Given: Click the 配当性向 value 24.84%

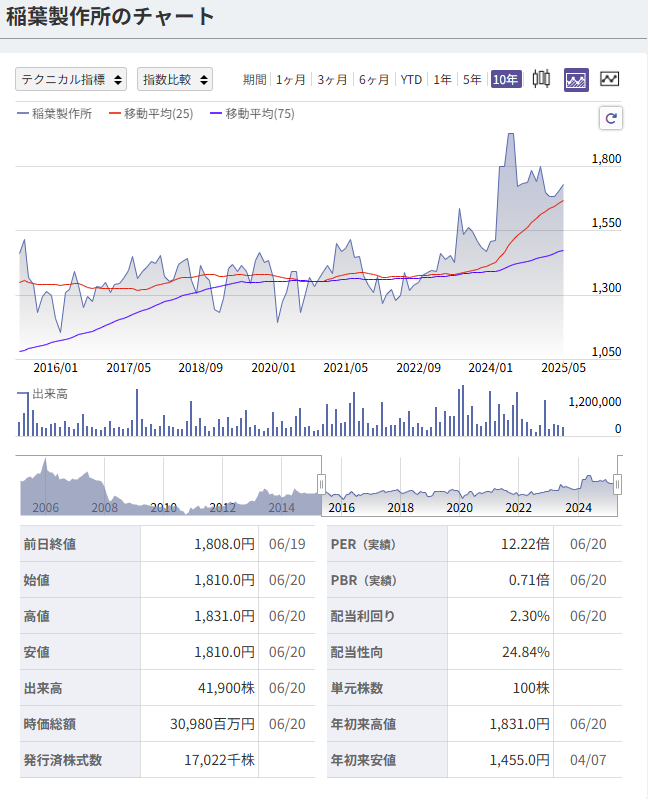Looking at the screenshot, I should [x=526, y=652].
